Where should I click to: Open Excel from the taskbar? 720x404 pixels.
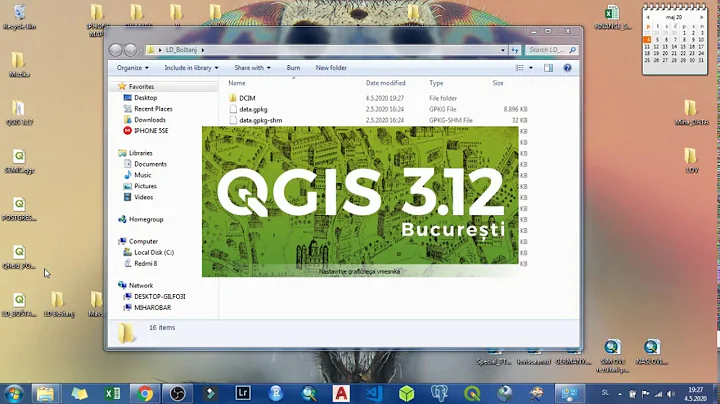(x=112, y=393)
